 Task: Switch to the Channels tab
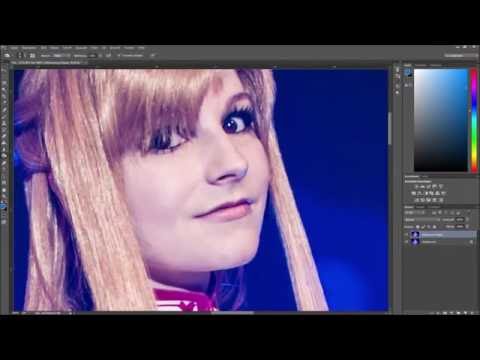pyautogui.click(x=420, y=207)
